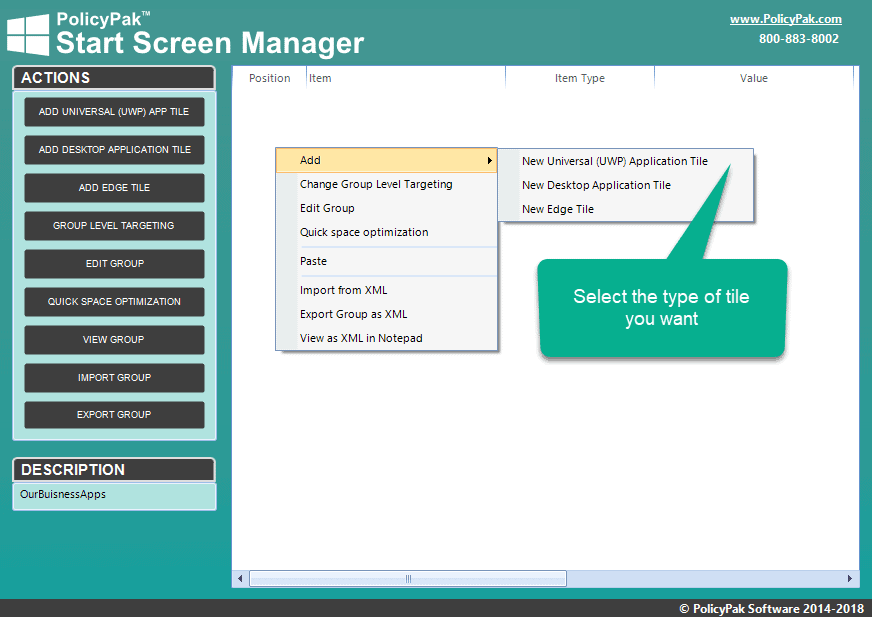Click the Export Group button
Screen dimensions: 872x617
(x=114, y=414)
